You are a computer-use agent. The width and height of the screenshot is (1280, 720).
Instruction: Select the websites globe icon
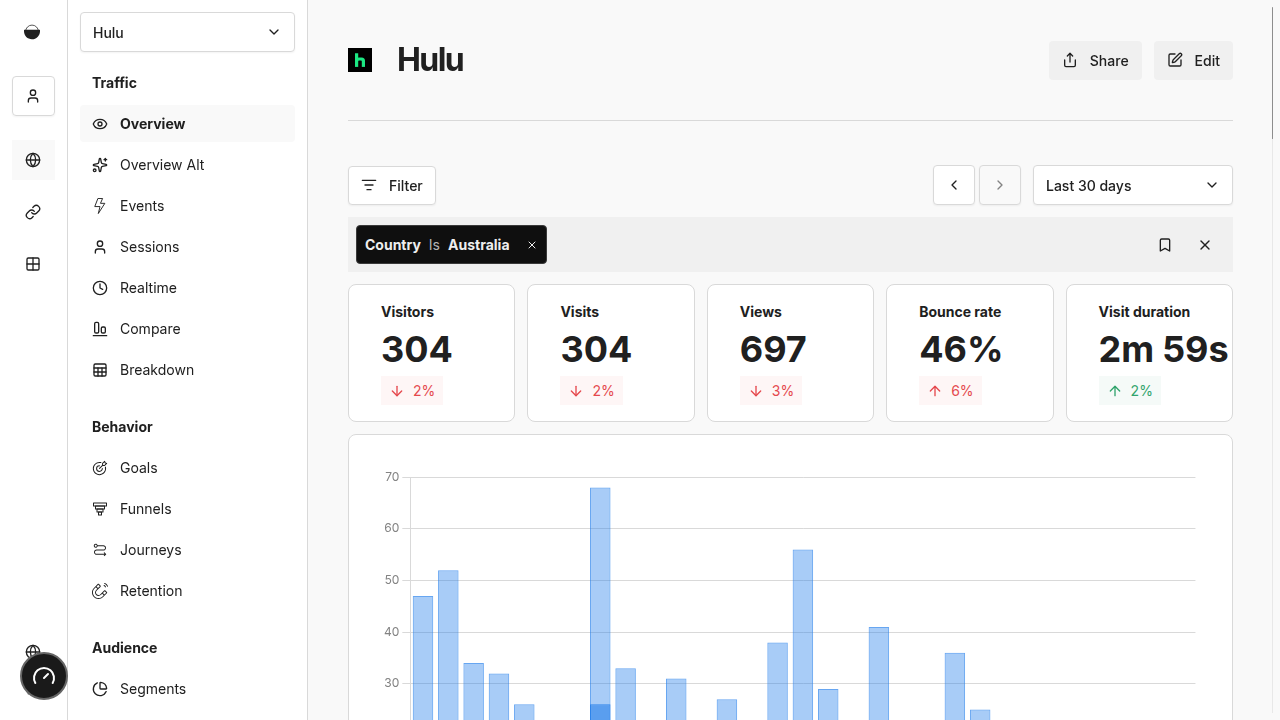coord(33,160)
